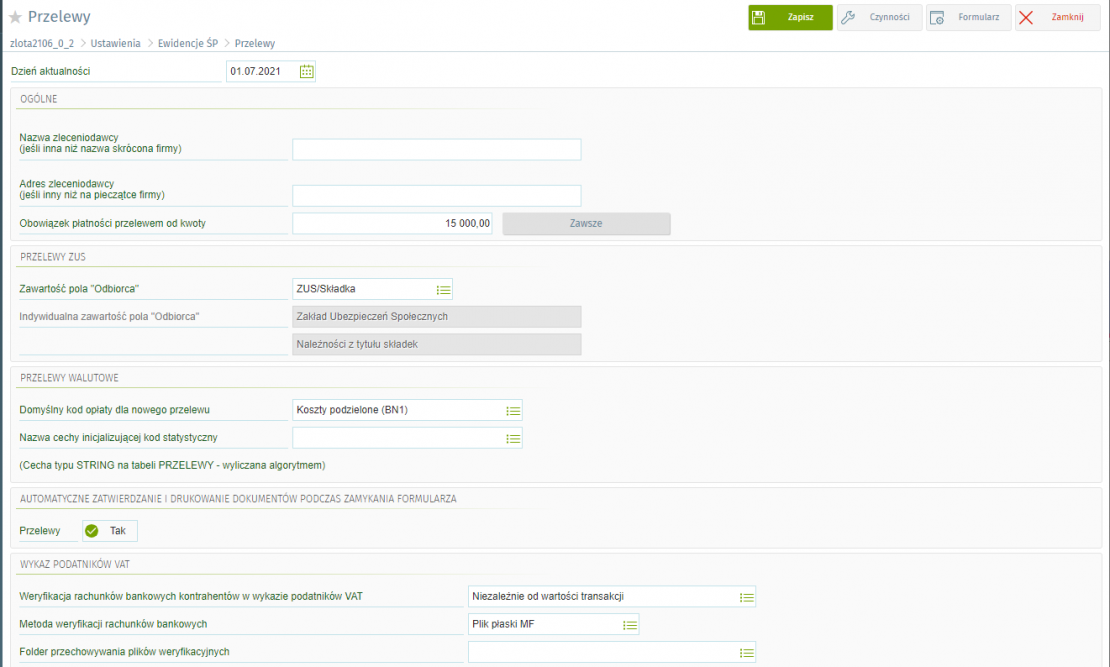Navigate to Ewidencje ŚP breadcrumb link
Image resolution: width=1110 pixels, height=667 pixels.
coord(188,44)
